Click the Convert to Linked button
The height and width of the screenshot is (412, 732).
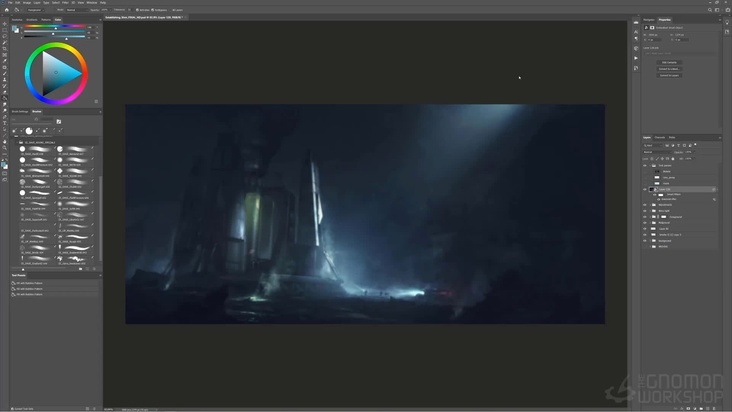coord(669,69)
